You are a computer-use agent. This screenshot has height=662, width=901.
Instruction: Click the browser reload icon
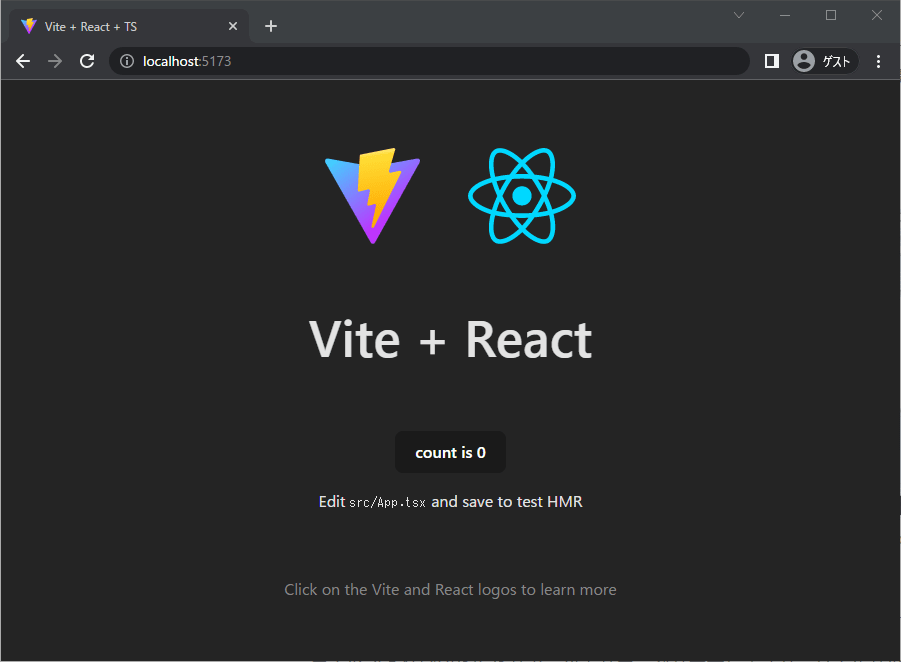[x=87, y=61]
